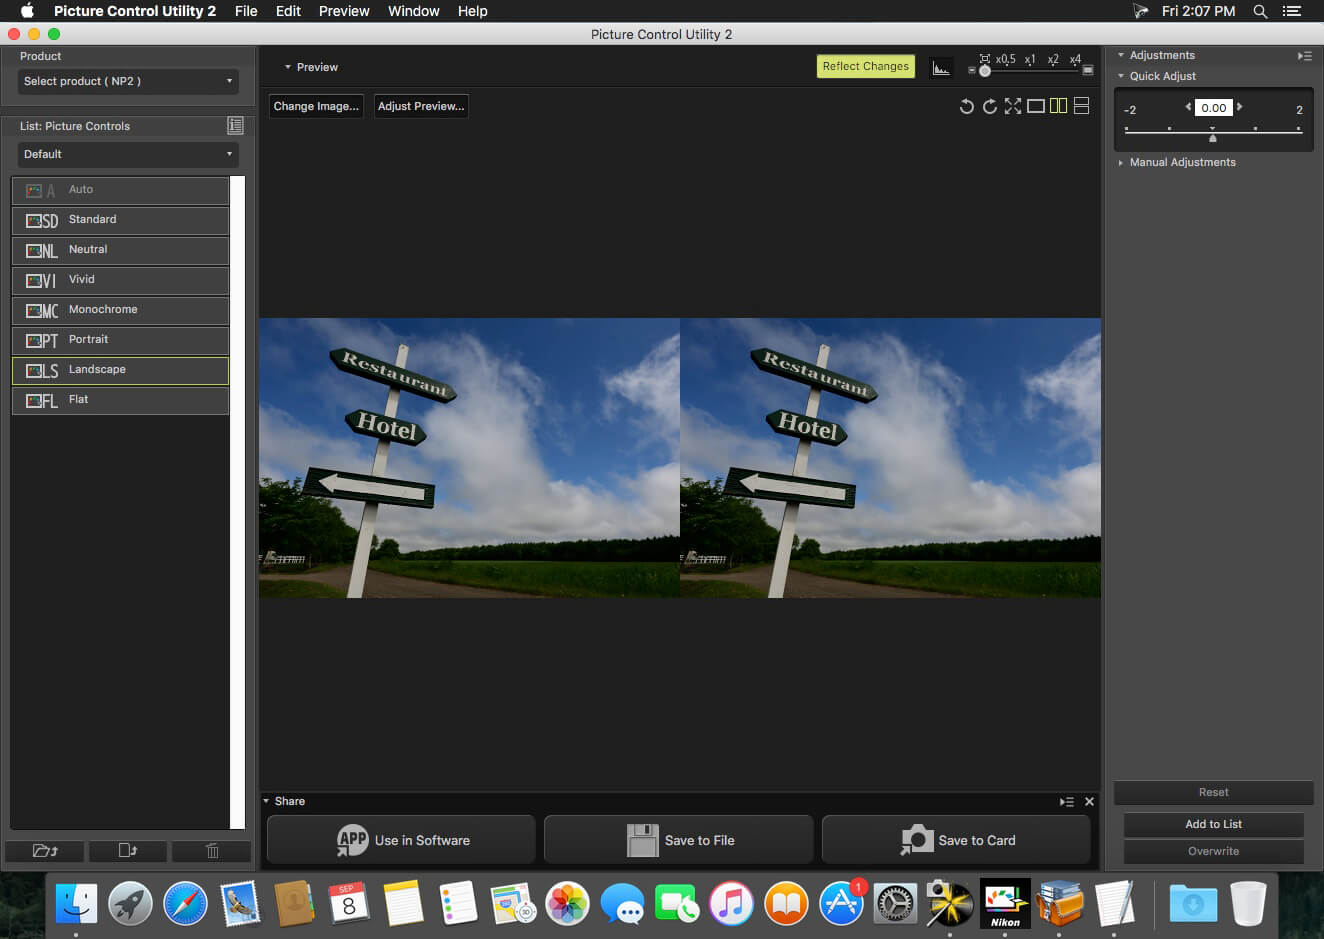Click the import folder icon below the list
Screen dimensions: 1324x939
45,851
